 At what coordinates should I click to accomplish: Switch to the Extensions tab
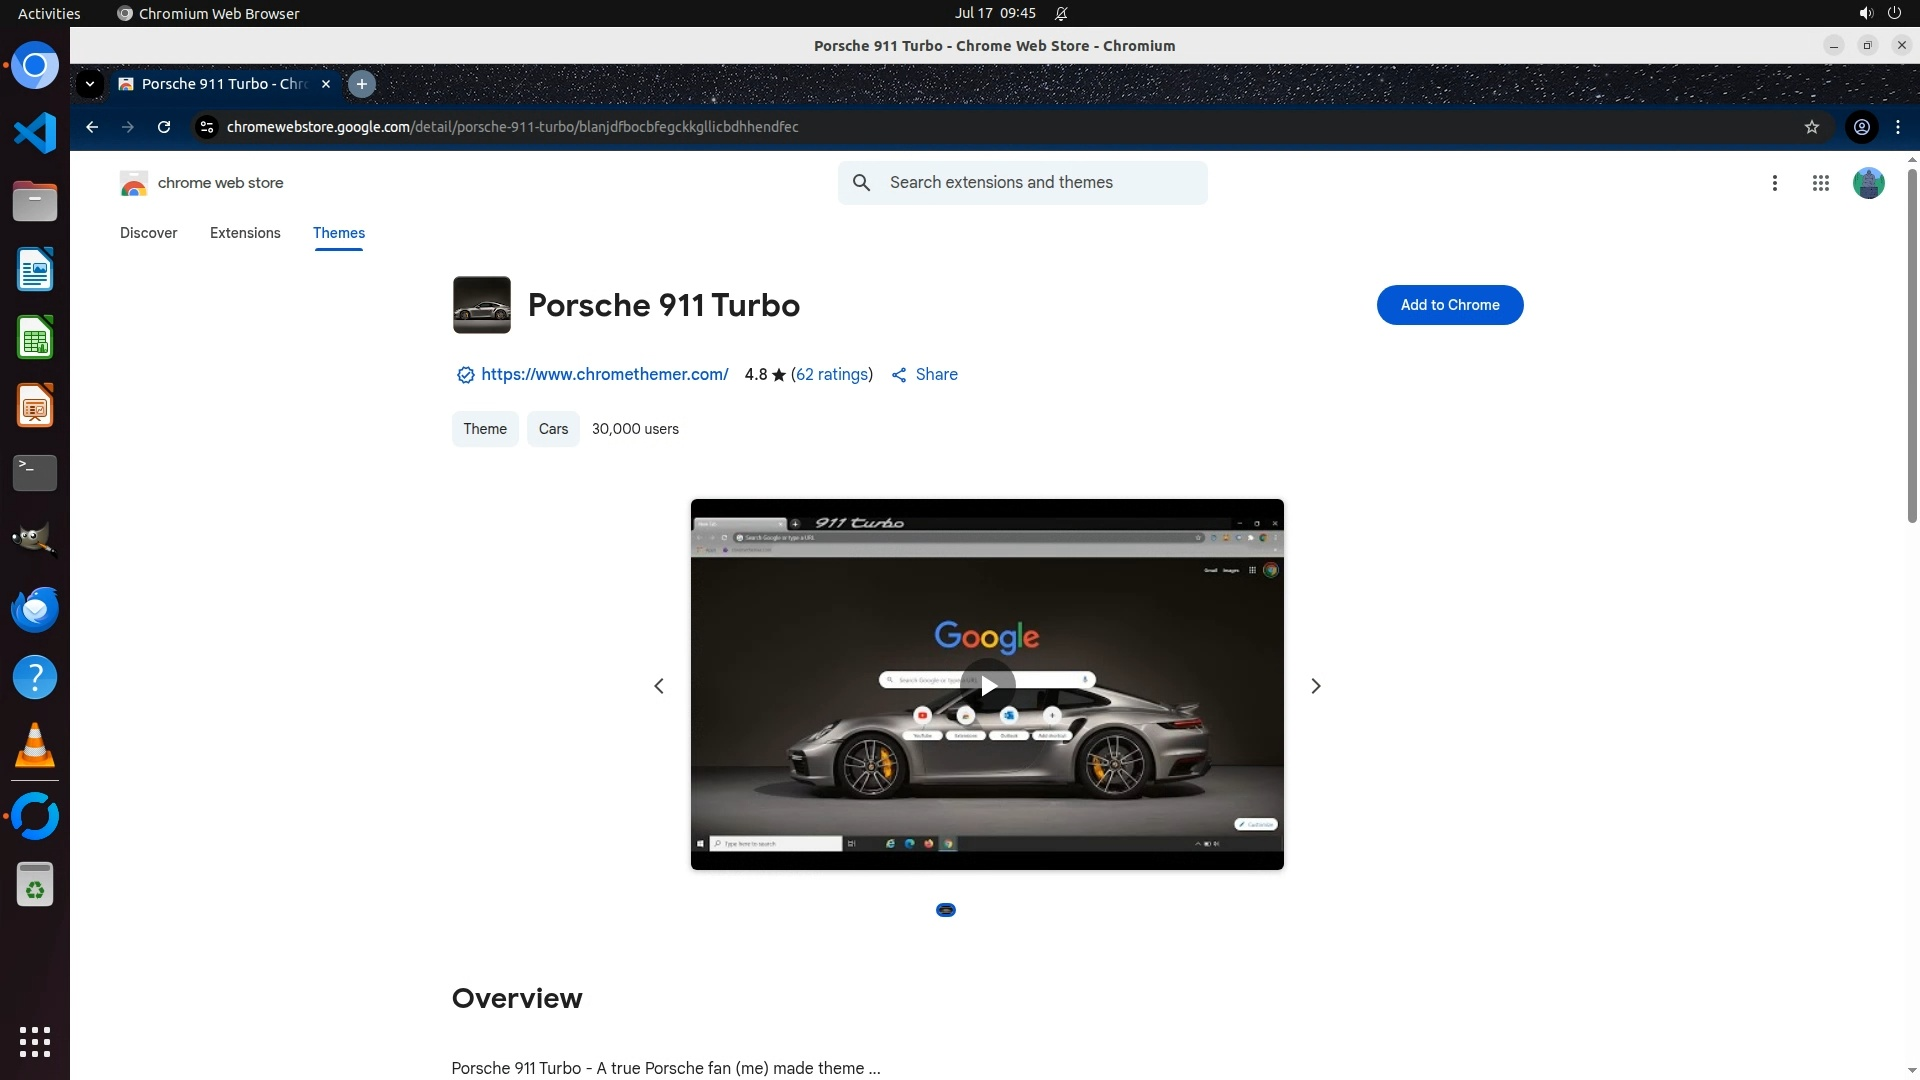tap(245, 233)
